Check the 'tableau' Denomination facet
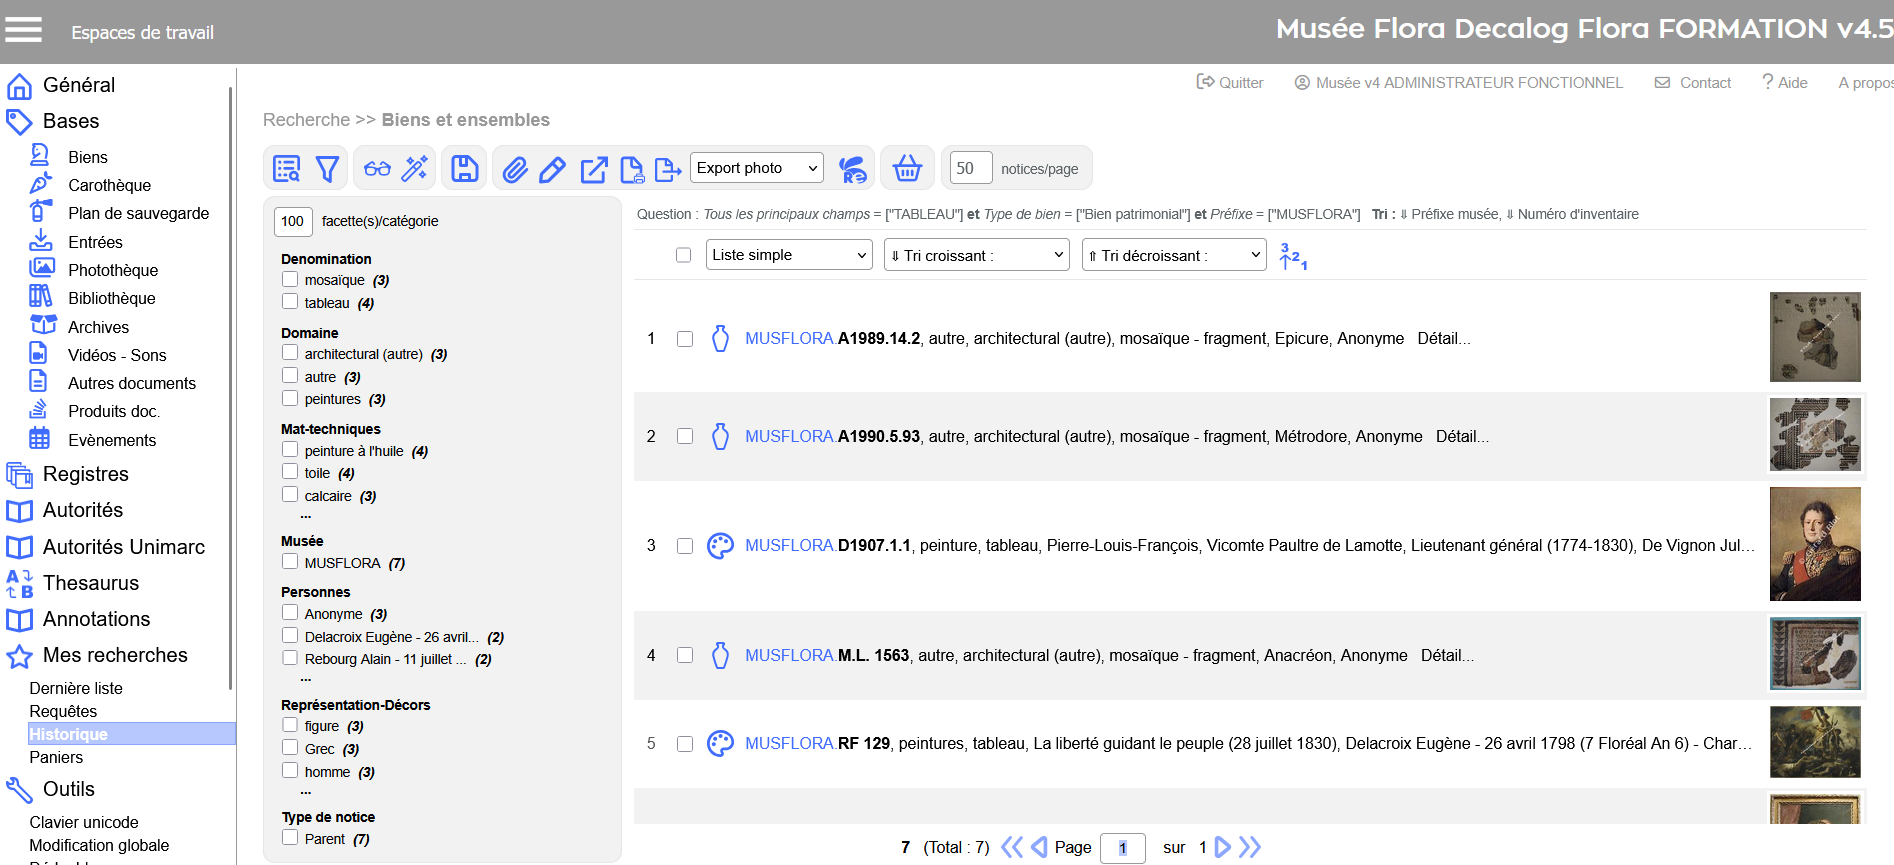This screenshot has width=1894, height=865. (290, 302)
